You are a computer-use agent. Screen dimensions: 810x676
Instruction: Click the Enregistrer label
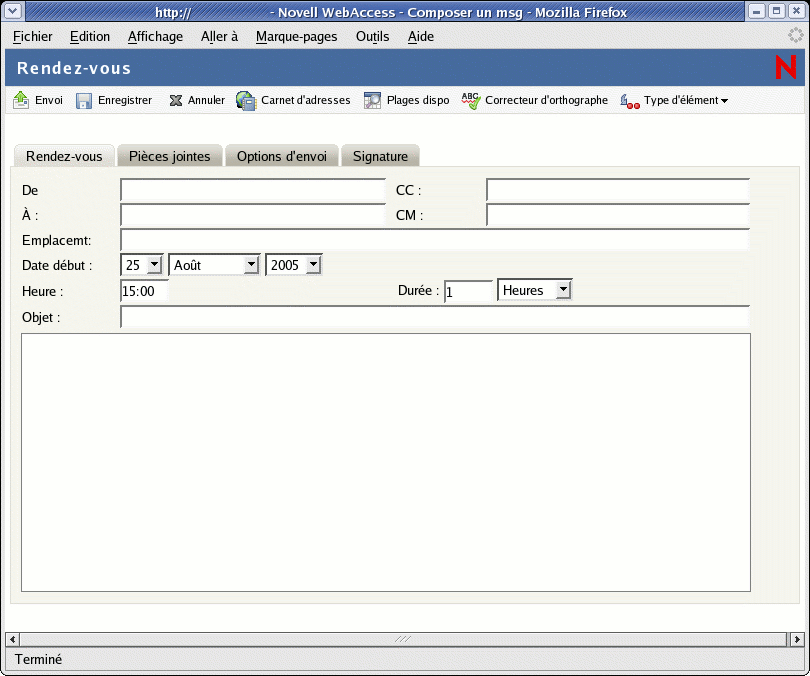pyautogui.click(x=125, y=100)
